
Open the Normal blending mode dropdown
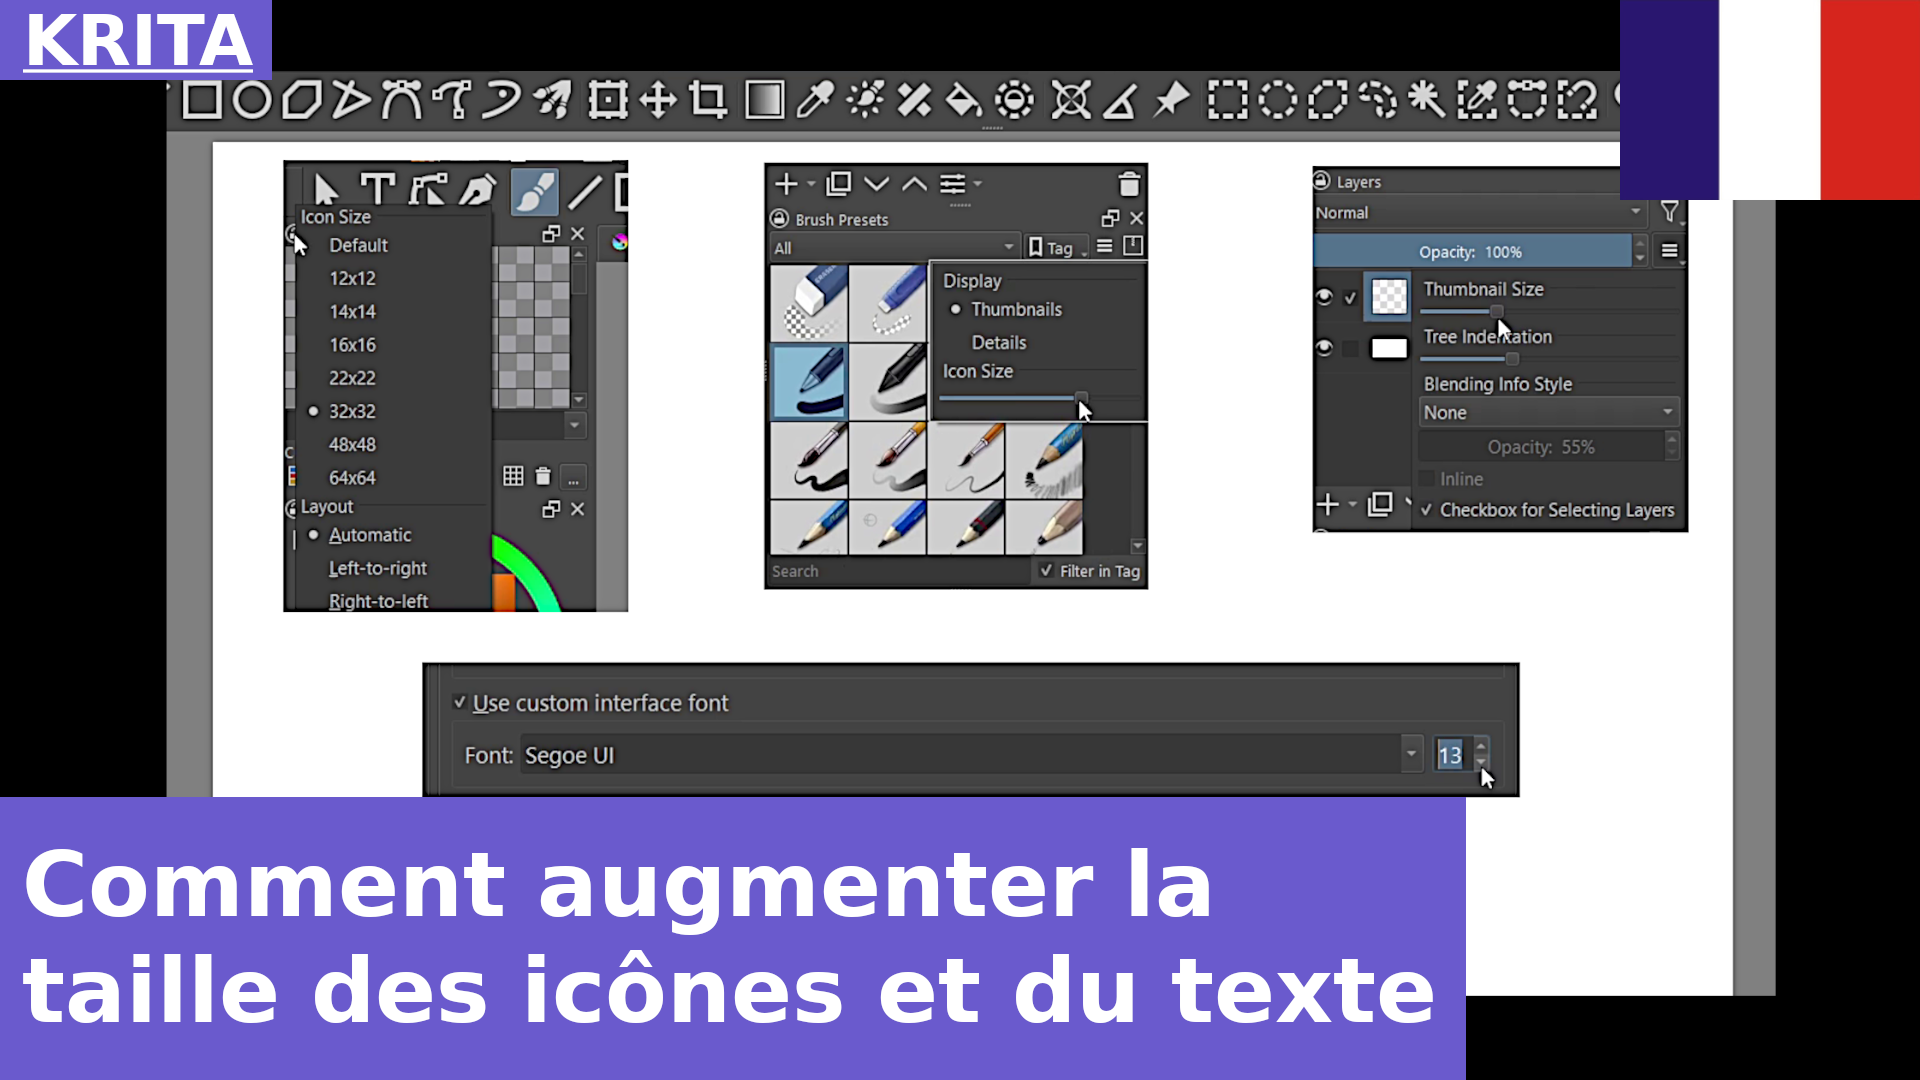(x=1479, y=212)
